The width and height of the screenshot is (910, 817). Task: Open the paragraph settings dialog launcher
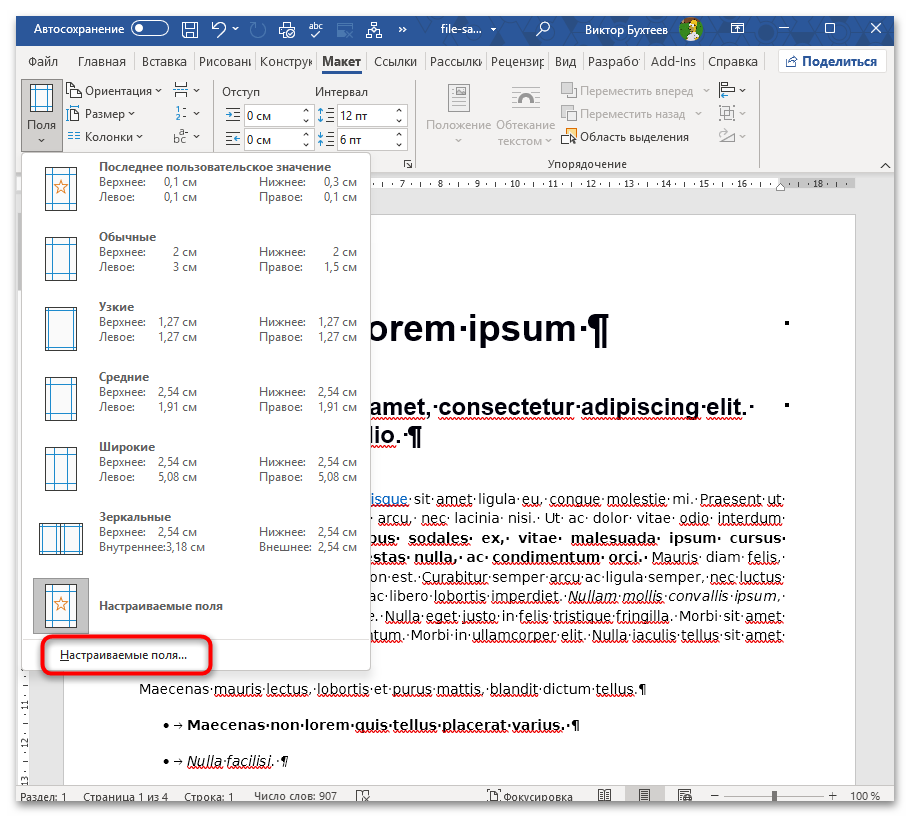pyautogui.click(x=408, y=164)
